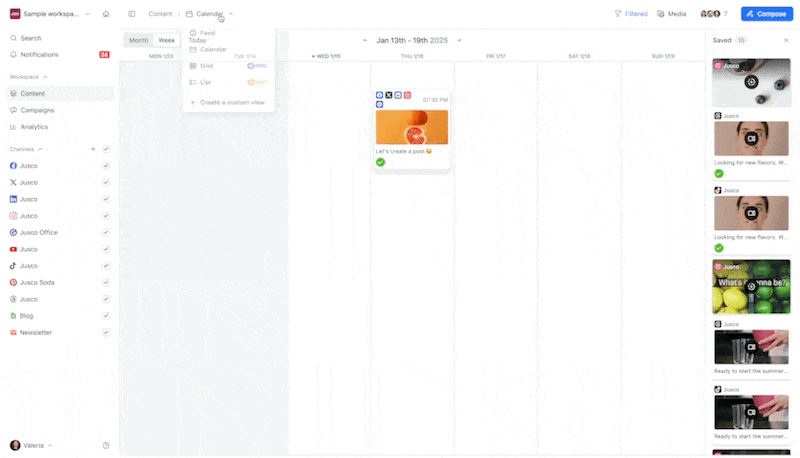Uncheck the Jusco Office channel checkbox
800x458 pixels.
tap(106, 232)
